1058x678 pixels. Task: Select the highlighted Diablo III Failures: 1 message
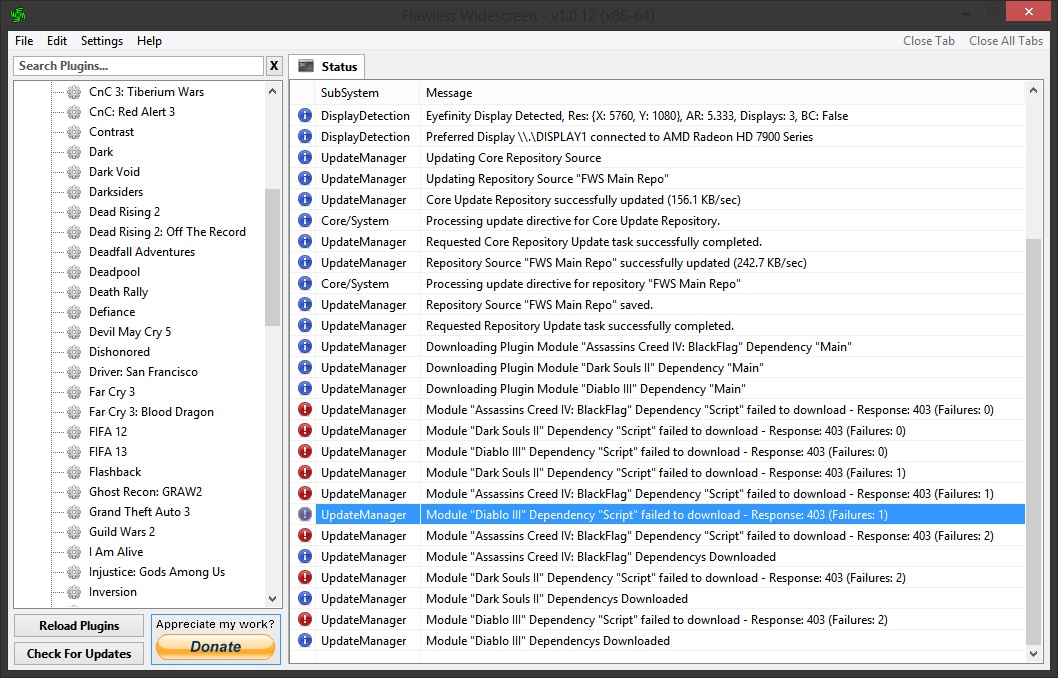(657, 515)
